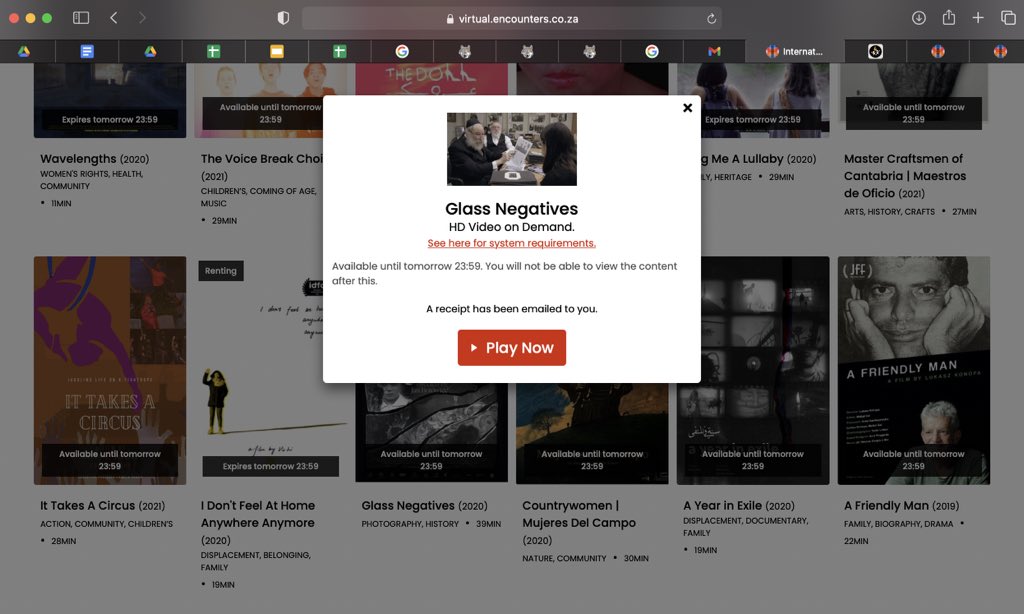This screenshot has height=614, width=1024.
Task: Go forward with the forward arrow
Action: 142,18
